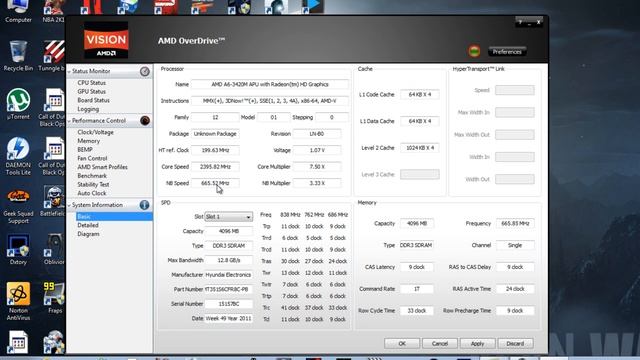Click the Memory Frequency value field
This screenshot has height=360, width=640.
click(x=515, y=223)
